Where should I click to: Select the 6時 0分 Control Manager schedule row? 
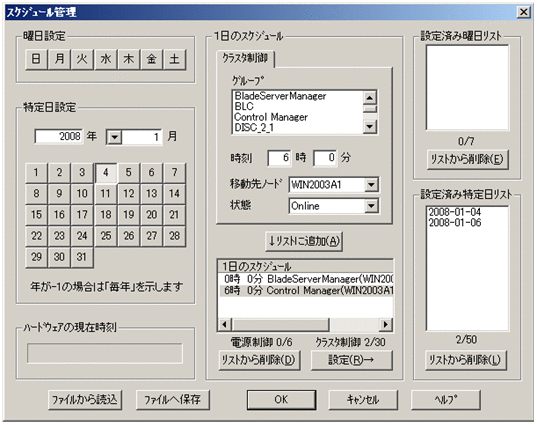coord(305,291)
